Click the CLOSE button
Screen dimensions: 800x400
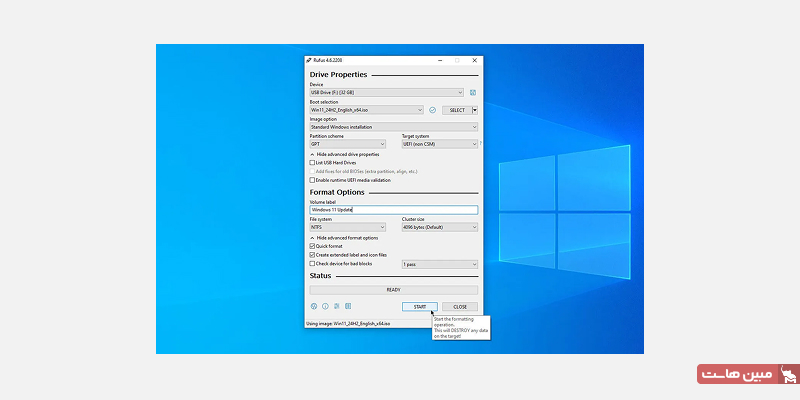click(460, 307)
